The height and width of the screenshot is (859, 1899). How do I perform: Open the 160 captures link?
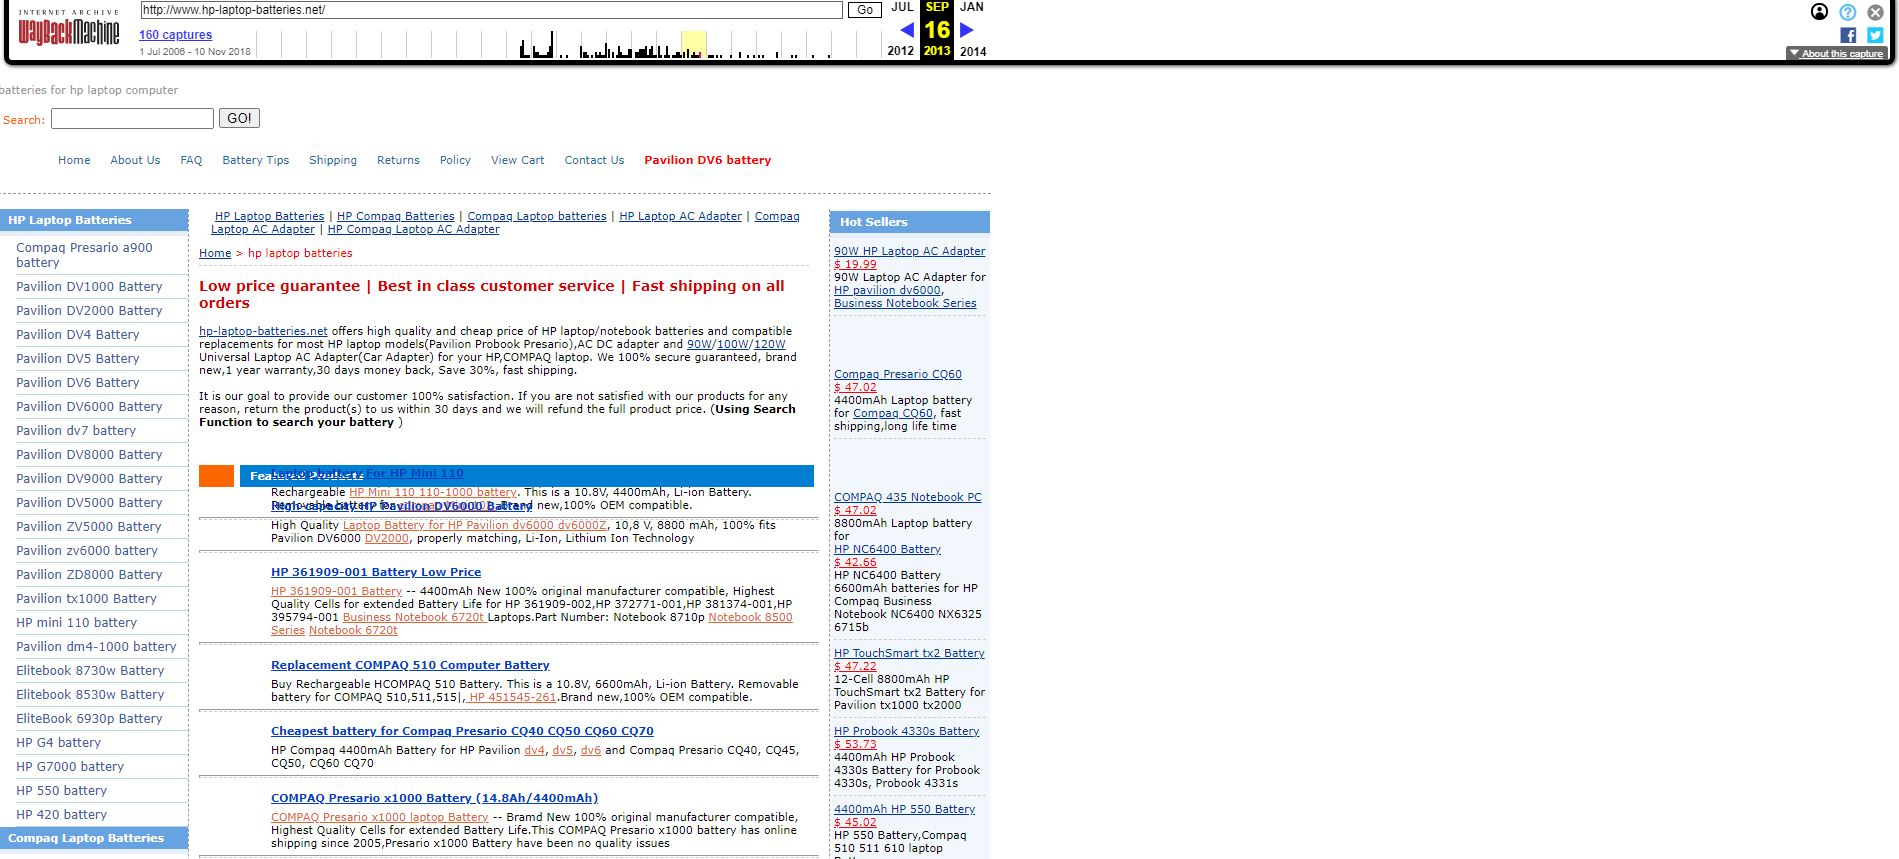(x=175, y=35)
